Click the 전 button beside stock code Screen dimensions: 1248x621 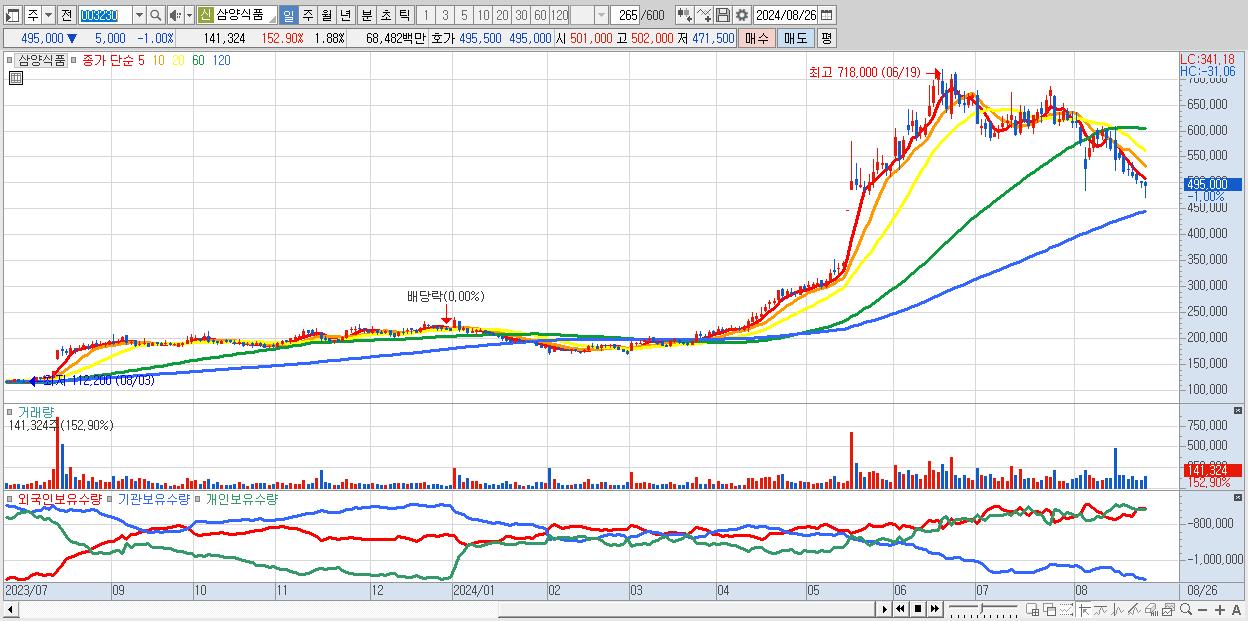click(66, 15)
